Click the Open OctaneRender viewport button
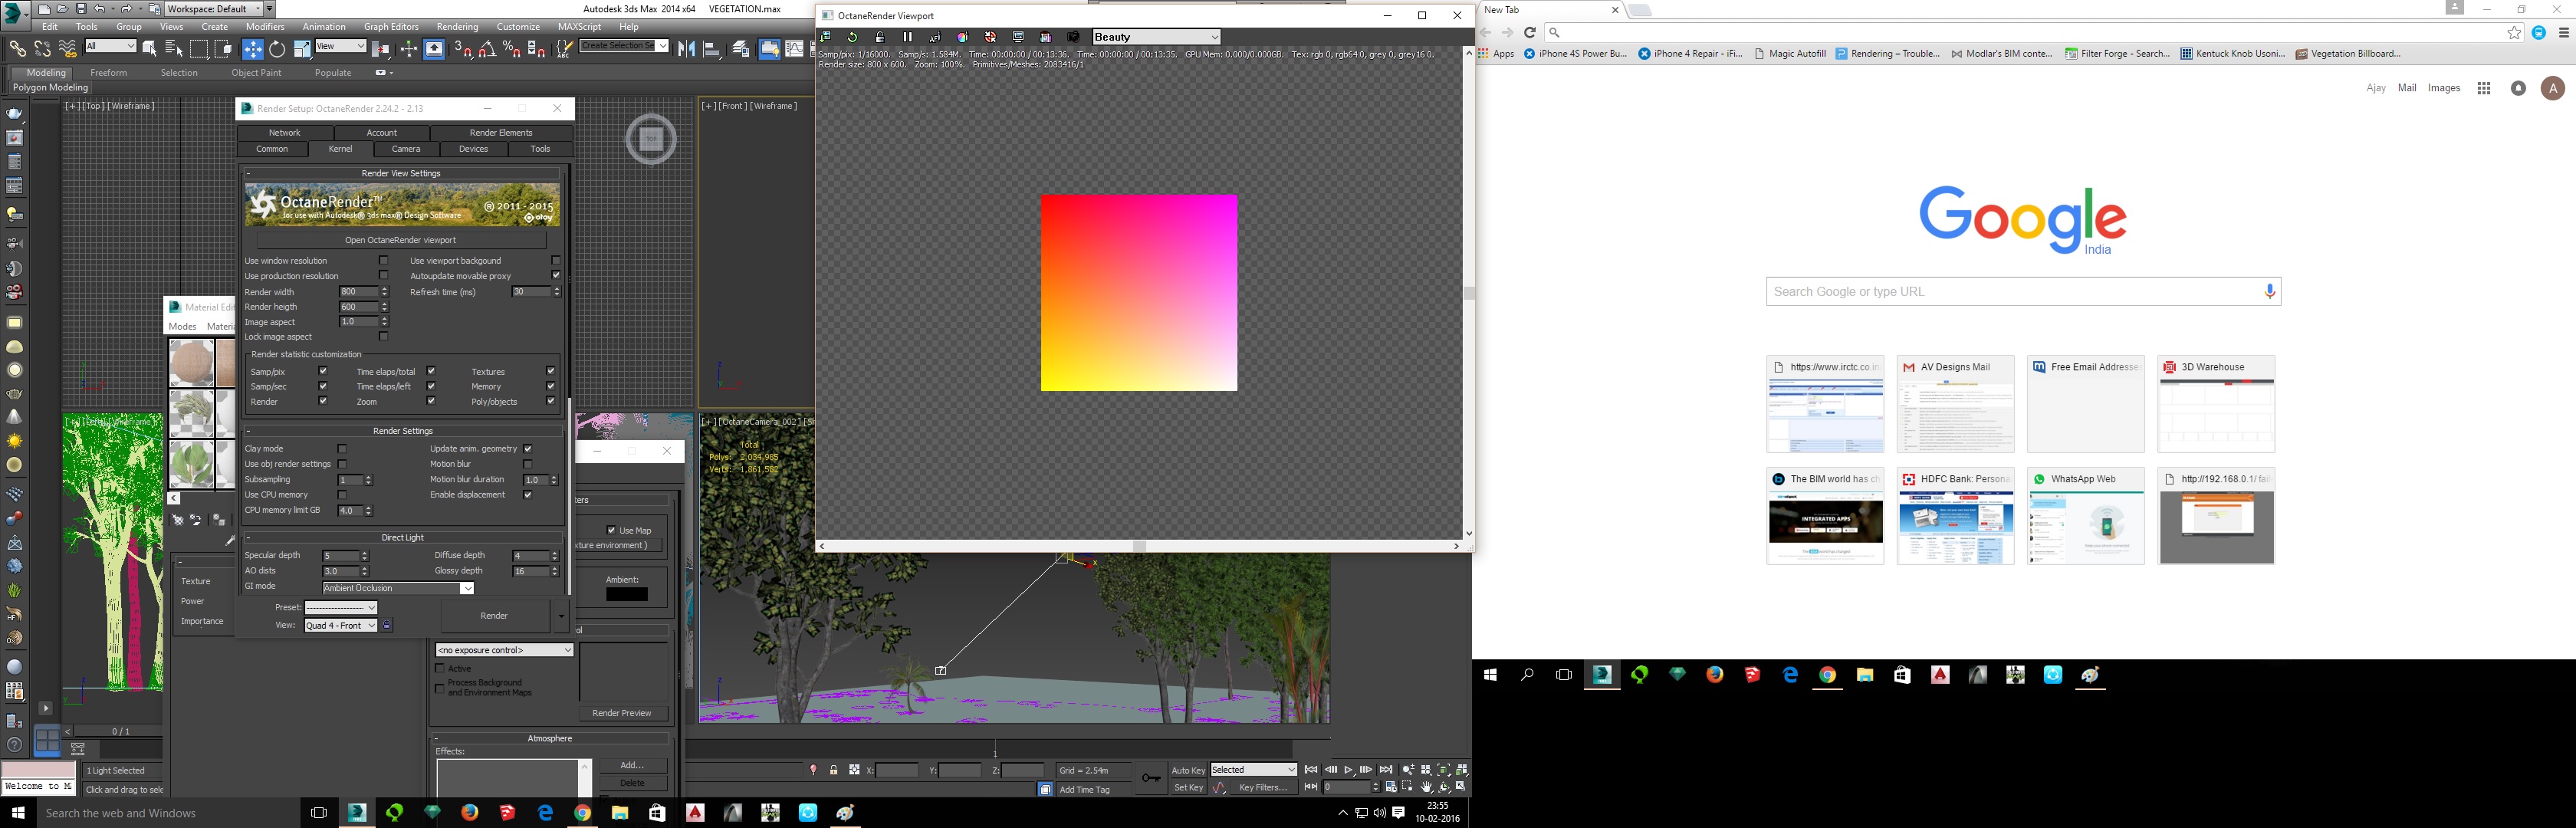The image size is (2576, 828). pyautogui.click(x=400, y=240)
